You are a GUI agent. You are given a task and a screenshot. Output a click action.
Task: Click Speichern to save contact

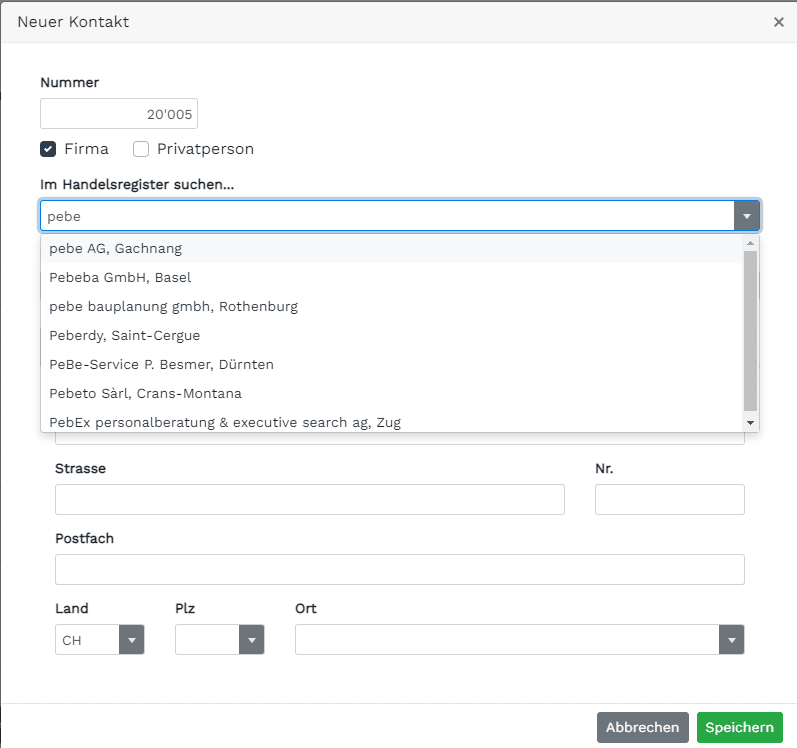point(740,727)
